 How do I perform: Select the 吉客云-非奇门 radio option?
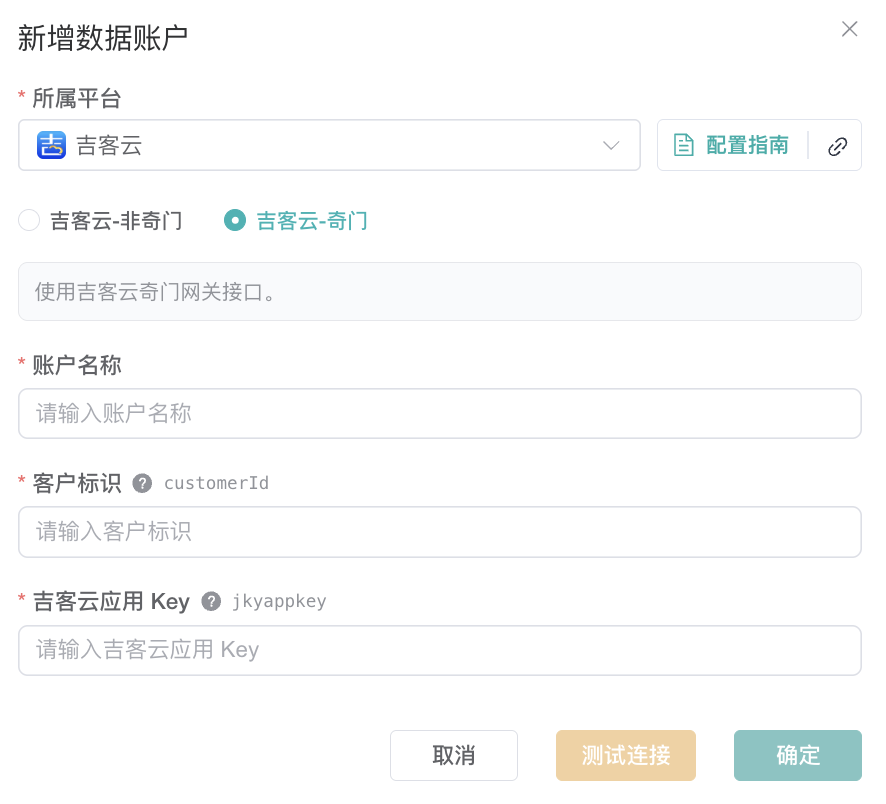[100, 220]
